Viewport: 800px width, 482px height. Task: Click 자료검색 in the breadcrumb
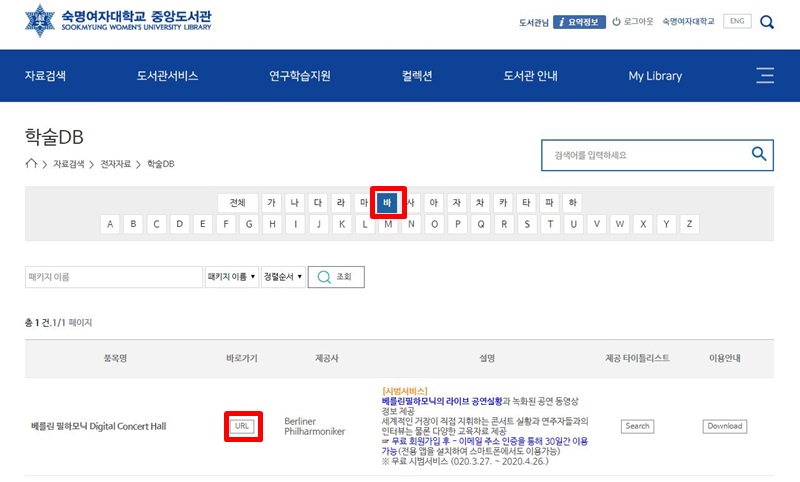coord(69,164)
